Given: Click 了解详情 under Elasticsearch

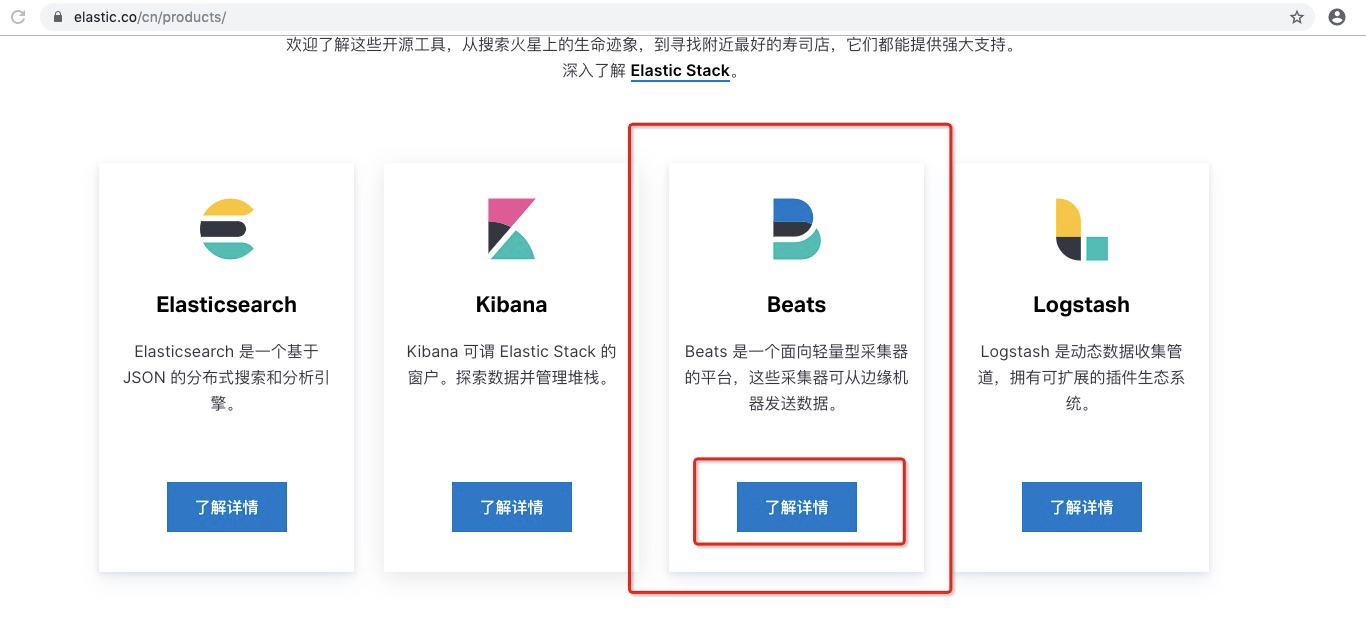Looking at the screenshot, I should pos(226,507).
